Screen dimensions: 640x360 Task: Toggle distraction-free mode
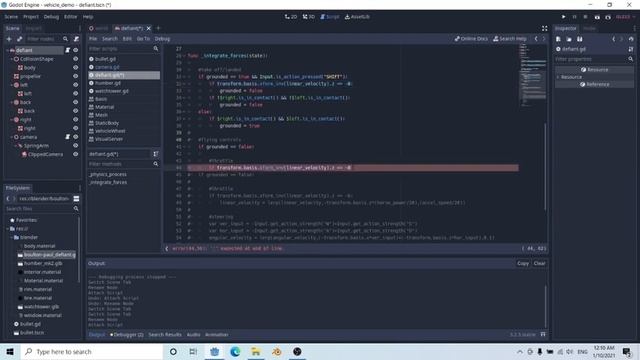click(544, 28)
